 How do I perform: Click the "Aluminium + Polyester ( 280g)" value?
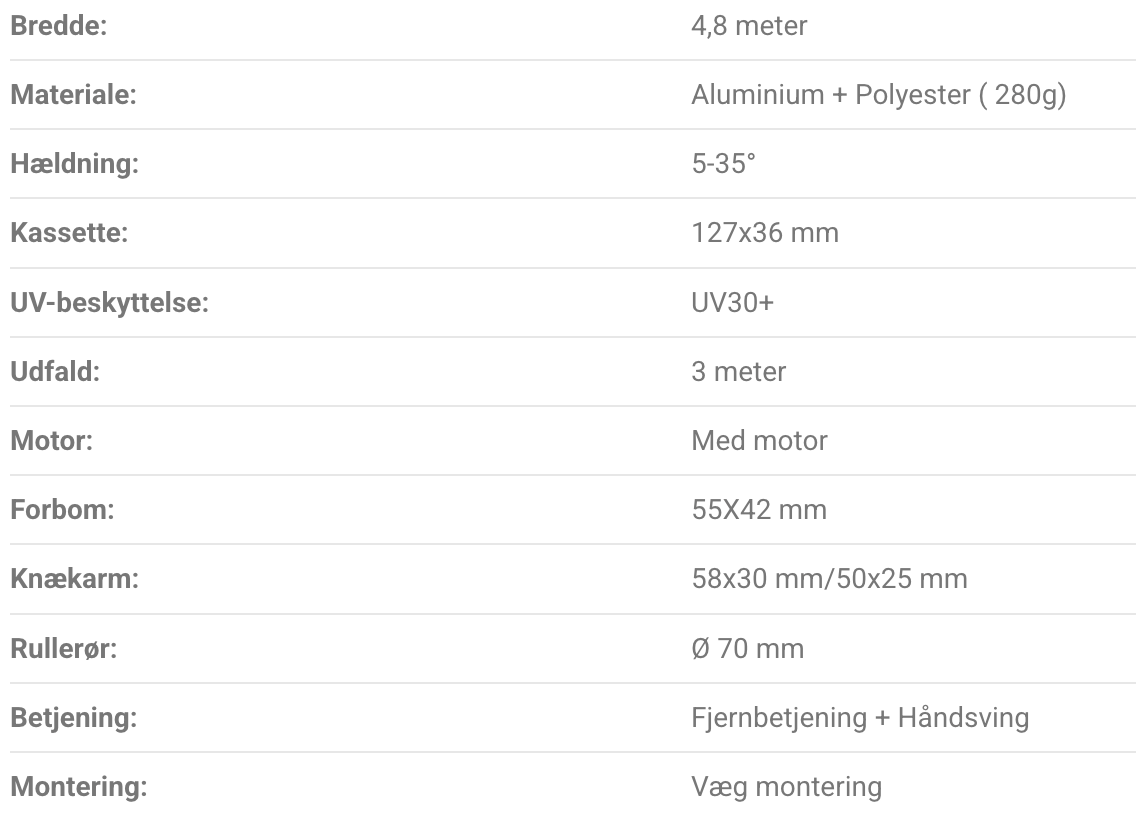tap(879, 95)
